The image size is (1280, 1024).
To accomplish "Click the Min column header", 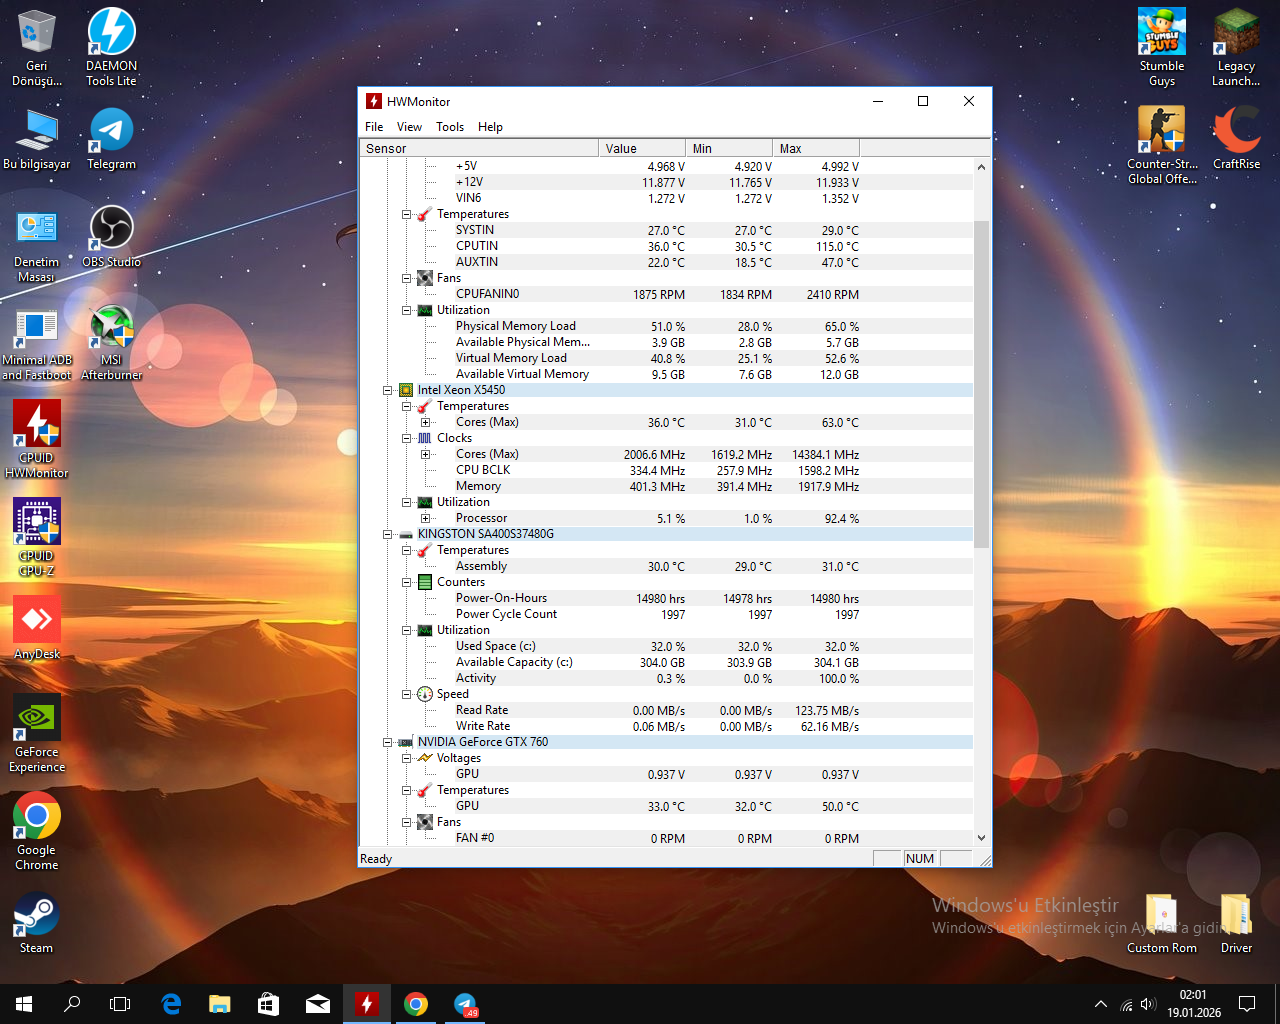I will pyautogui.click(x=729, y=148).
